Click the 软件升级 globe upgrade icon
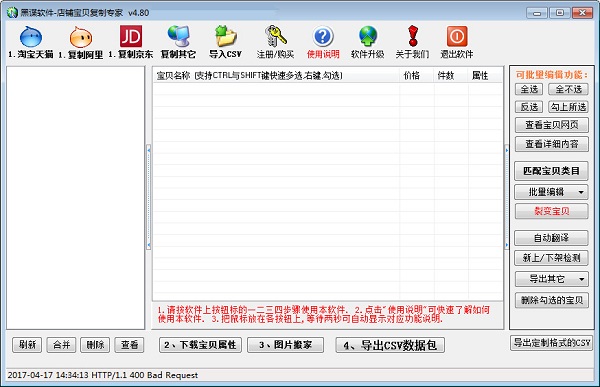The width and height of the screenshot is (600, 387). (x=368, y=36)
